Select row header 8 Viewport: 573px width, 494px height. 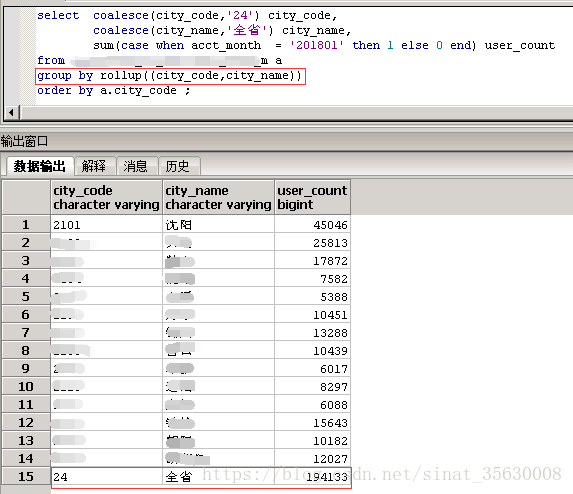[26, 350]
